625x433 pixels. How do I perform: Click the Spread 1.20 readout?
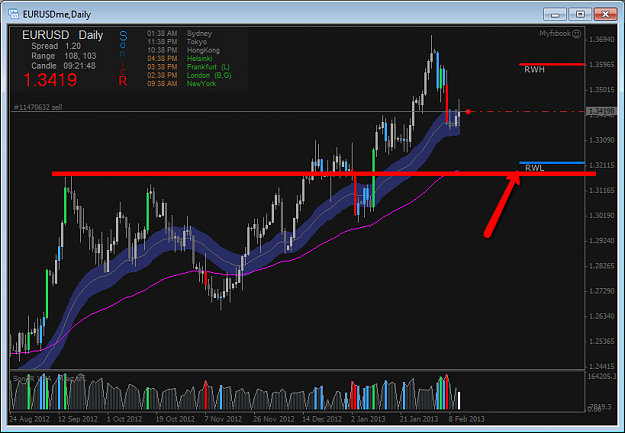[x=56, y=46]
